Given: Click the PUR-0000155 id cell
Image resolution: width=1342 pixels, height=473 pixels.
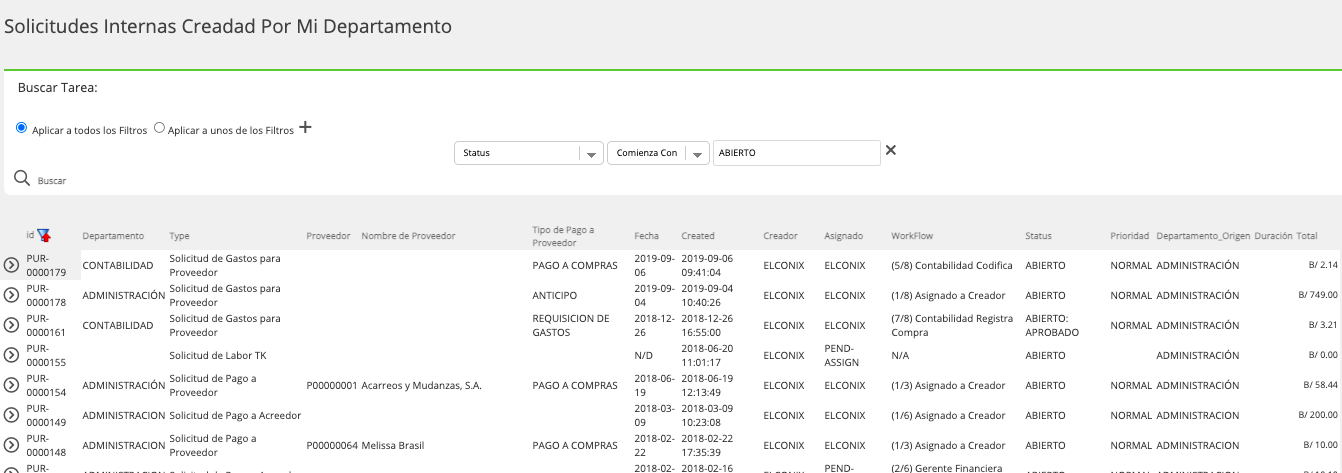Looking at the screenshot, I should click(x=46, y=355).
